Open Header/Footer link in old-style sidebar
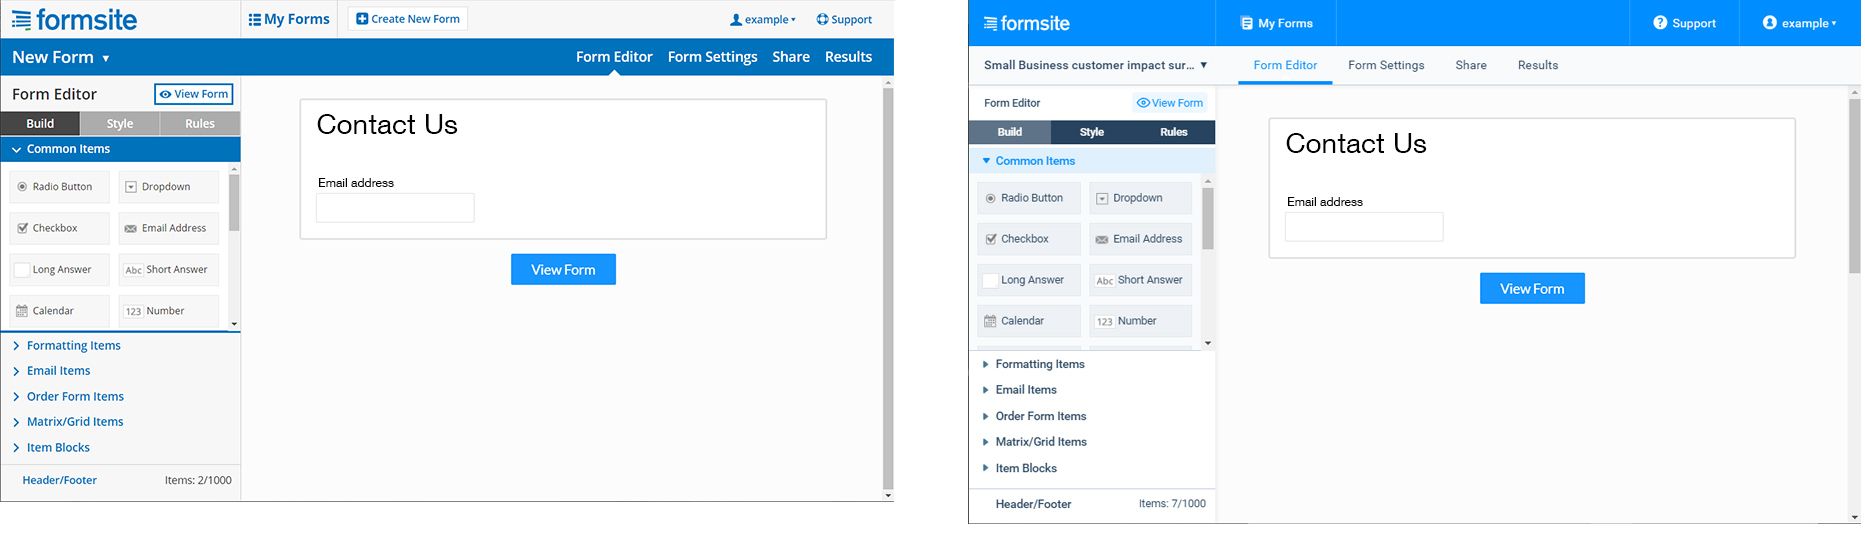 click(60, 480)
